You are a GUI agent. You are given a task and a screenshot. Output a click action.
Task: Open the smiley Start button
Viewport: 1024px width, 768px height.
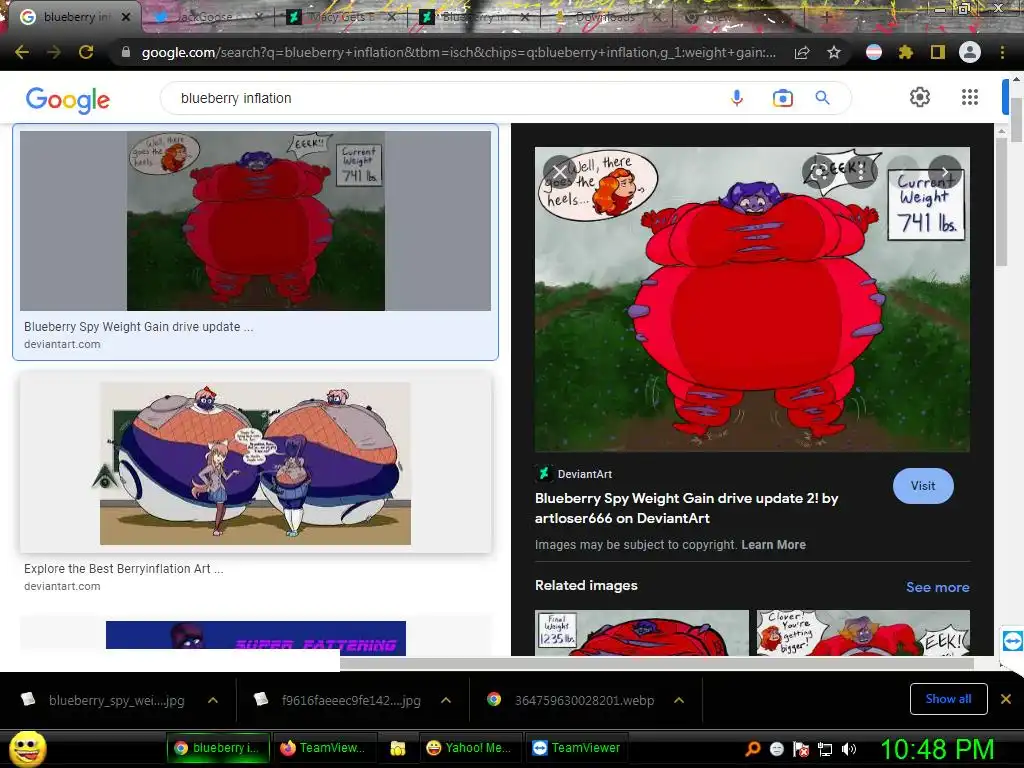[28, 748]
